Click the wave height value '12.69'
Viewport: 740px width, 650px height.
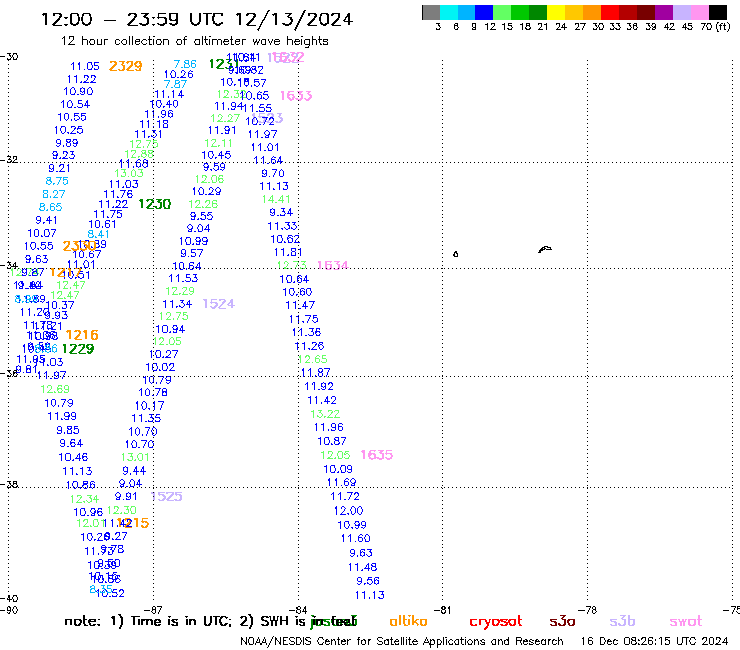(55, 389)
